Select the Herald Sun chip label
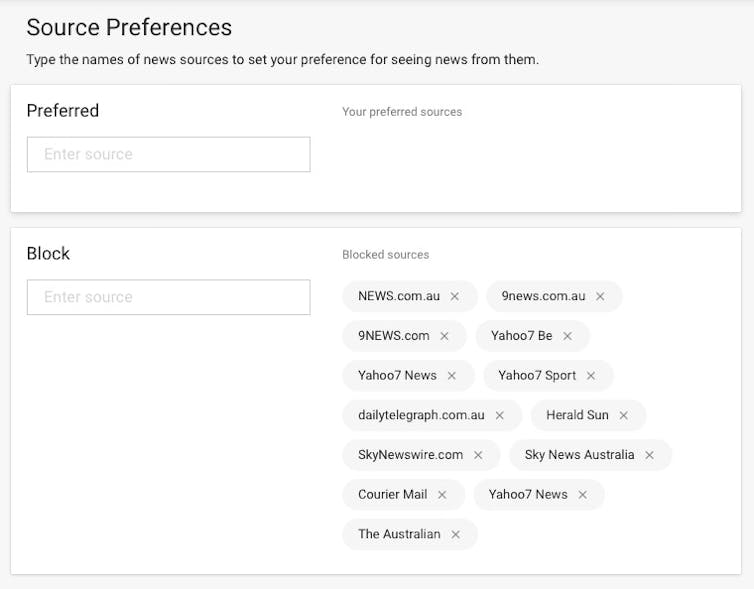This screenshot has width=754, height=589. (577, 415)
